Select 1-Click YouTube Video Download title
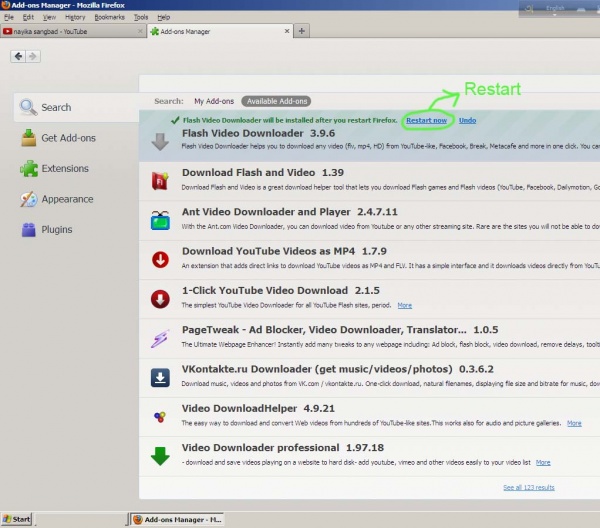600x528 pixels. click(281, 290)
